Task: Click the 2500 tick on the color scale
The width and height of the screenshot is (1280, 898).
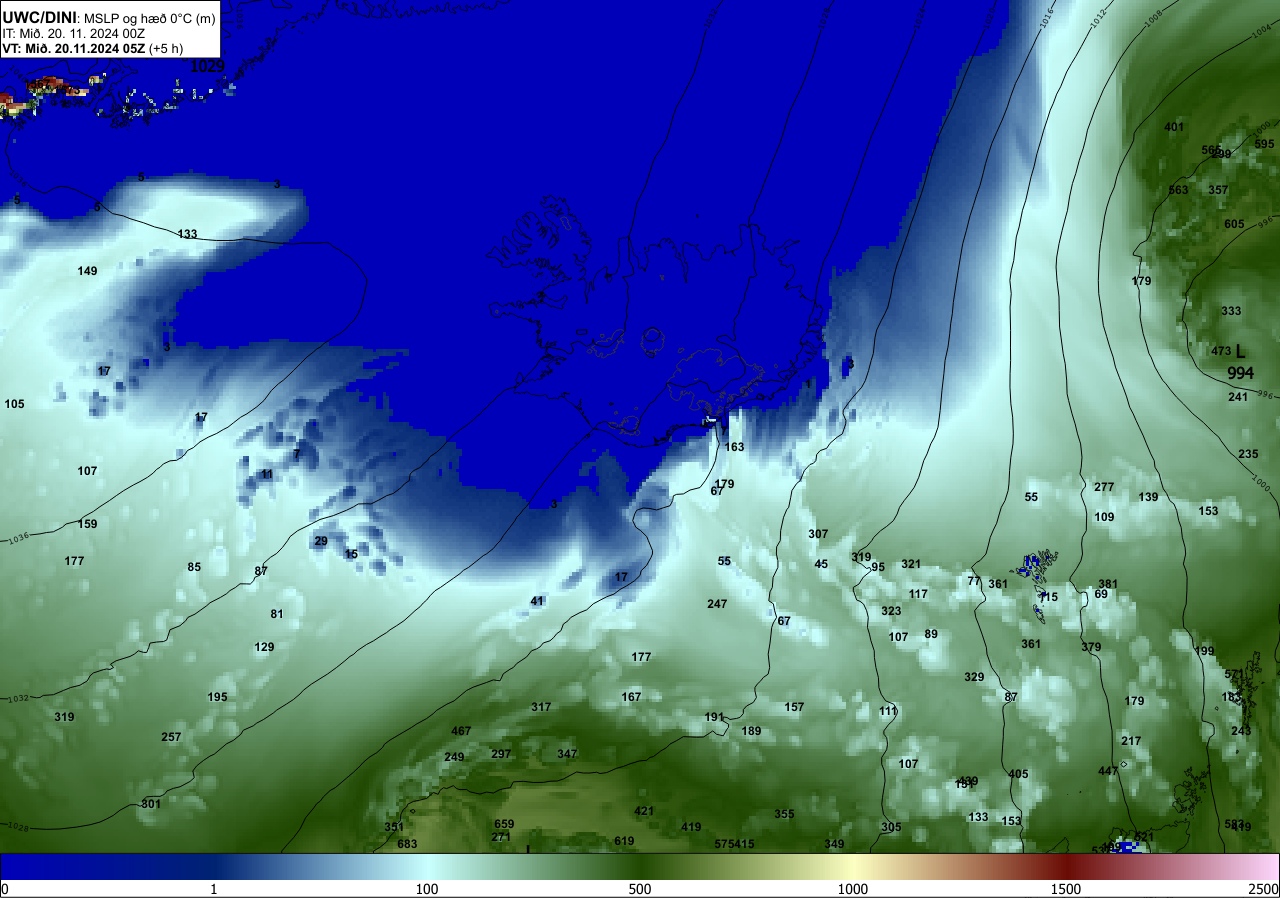Action: point(1265,889)
